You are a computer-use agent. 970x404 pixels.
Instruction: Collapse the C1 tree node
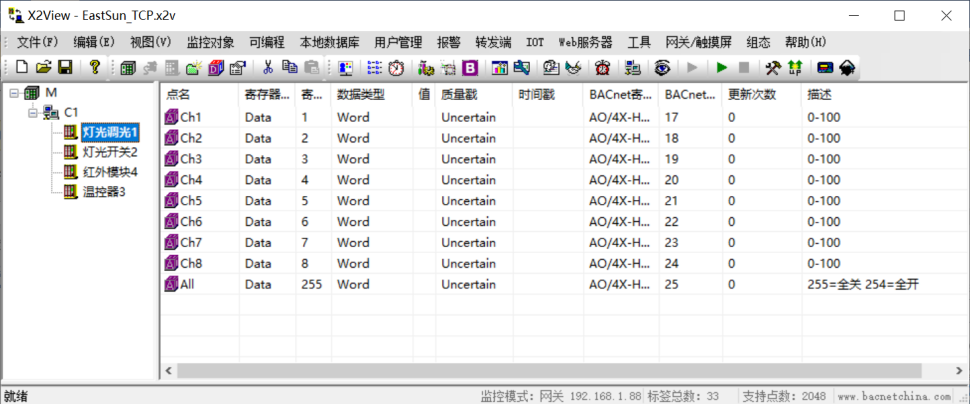[x=33, y=113]
